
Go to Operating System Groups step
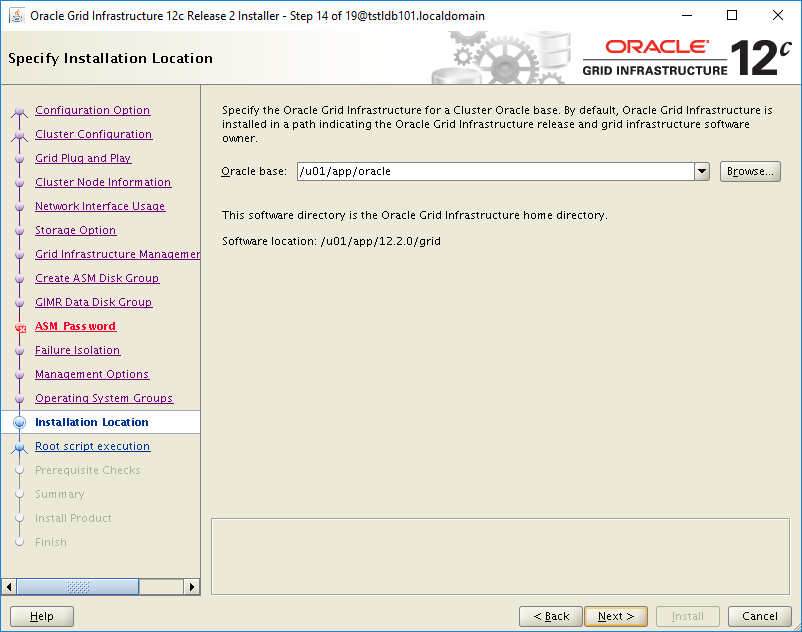(x=104, y=398)
